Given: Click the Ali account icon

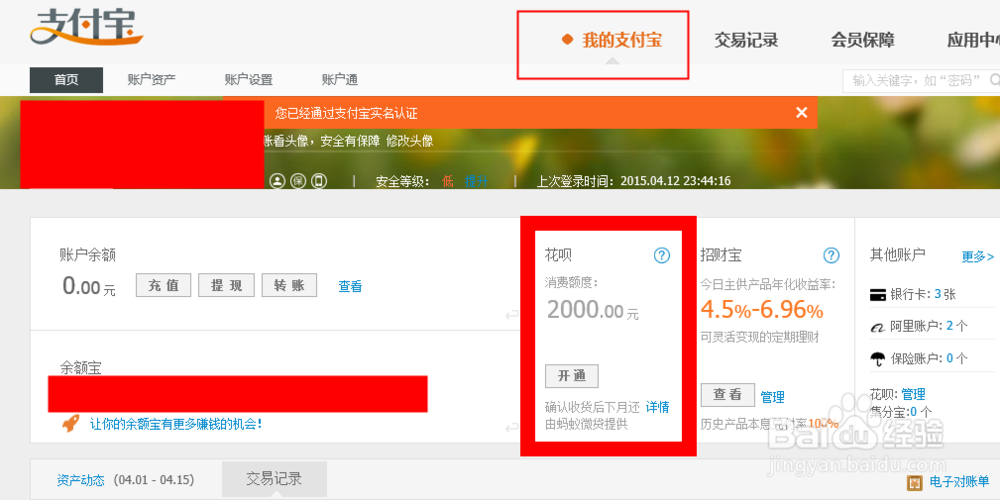Looking at the screenshot, I should click(x=878, y=327).
